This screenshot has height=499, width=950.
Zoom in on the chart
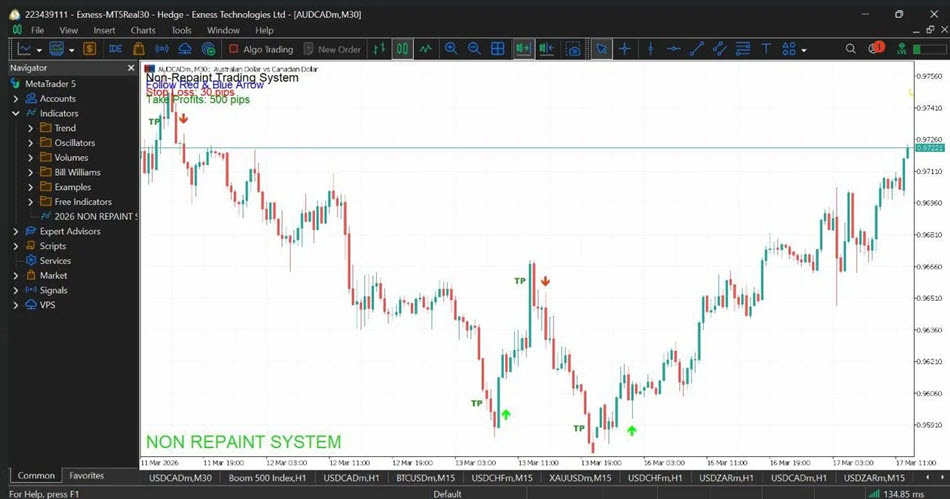pyautogui.click(x=451, y=49)
